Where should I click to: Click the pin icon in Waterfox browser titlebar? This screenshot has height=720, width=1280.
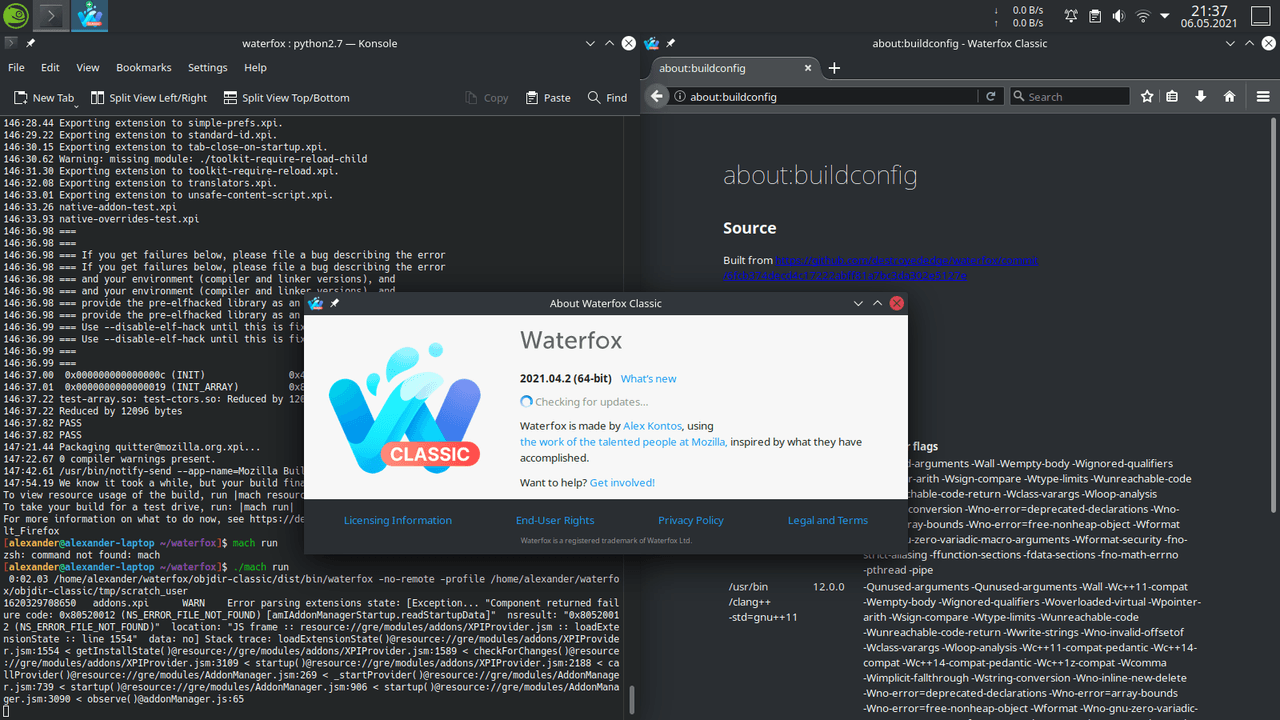click(x=671, y=43)
